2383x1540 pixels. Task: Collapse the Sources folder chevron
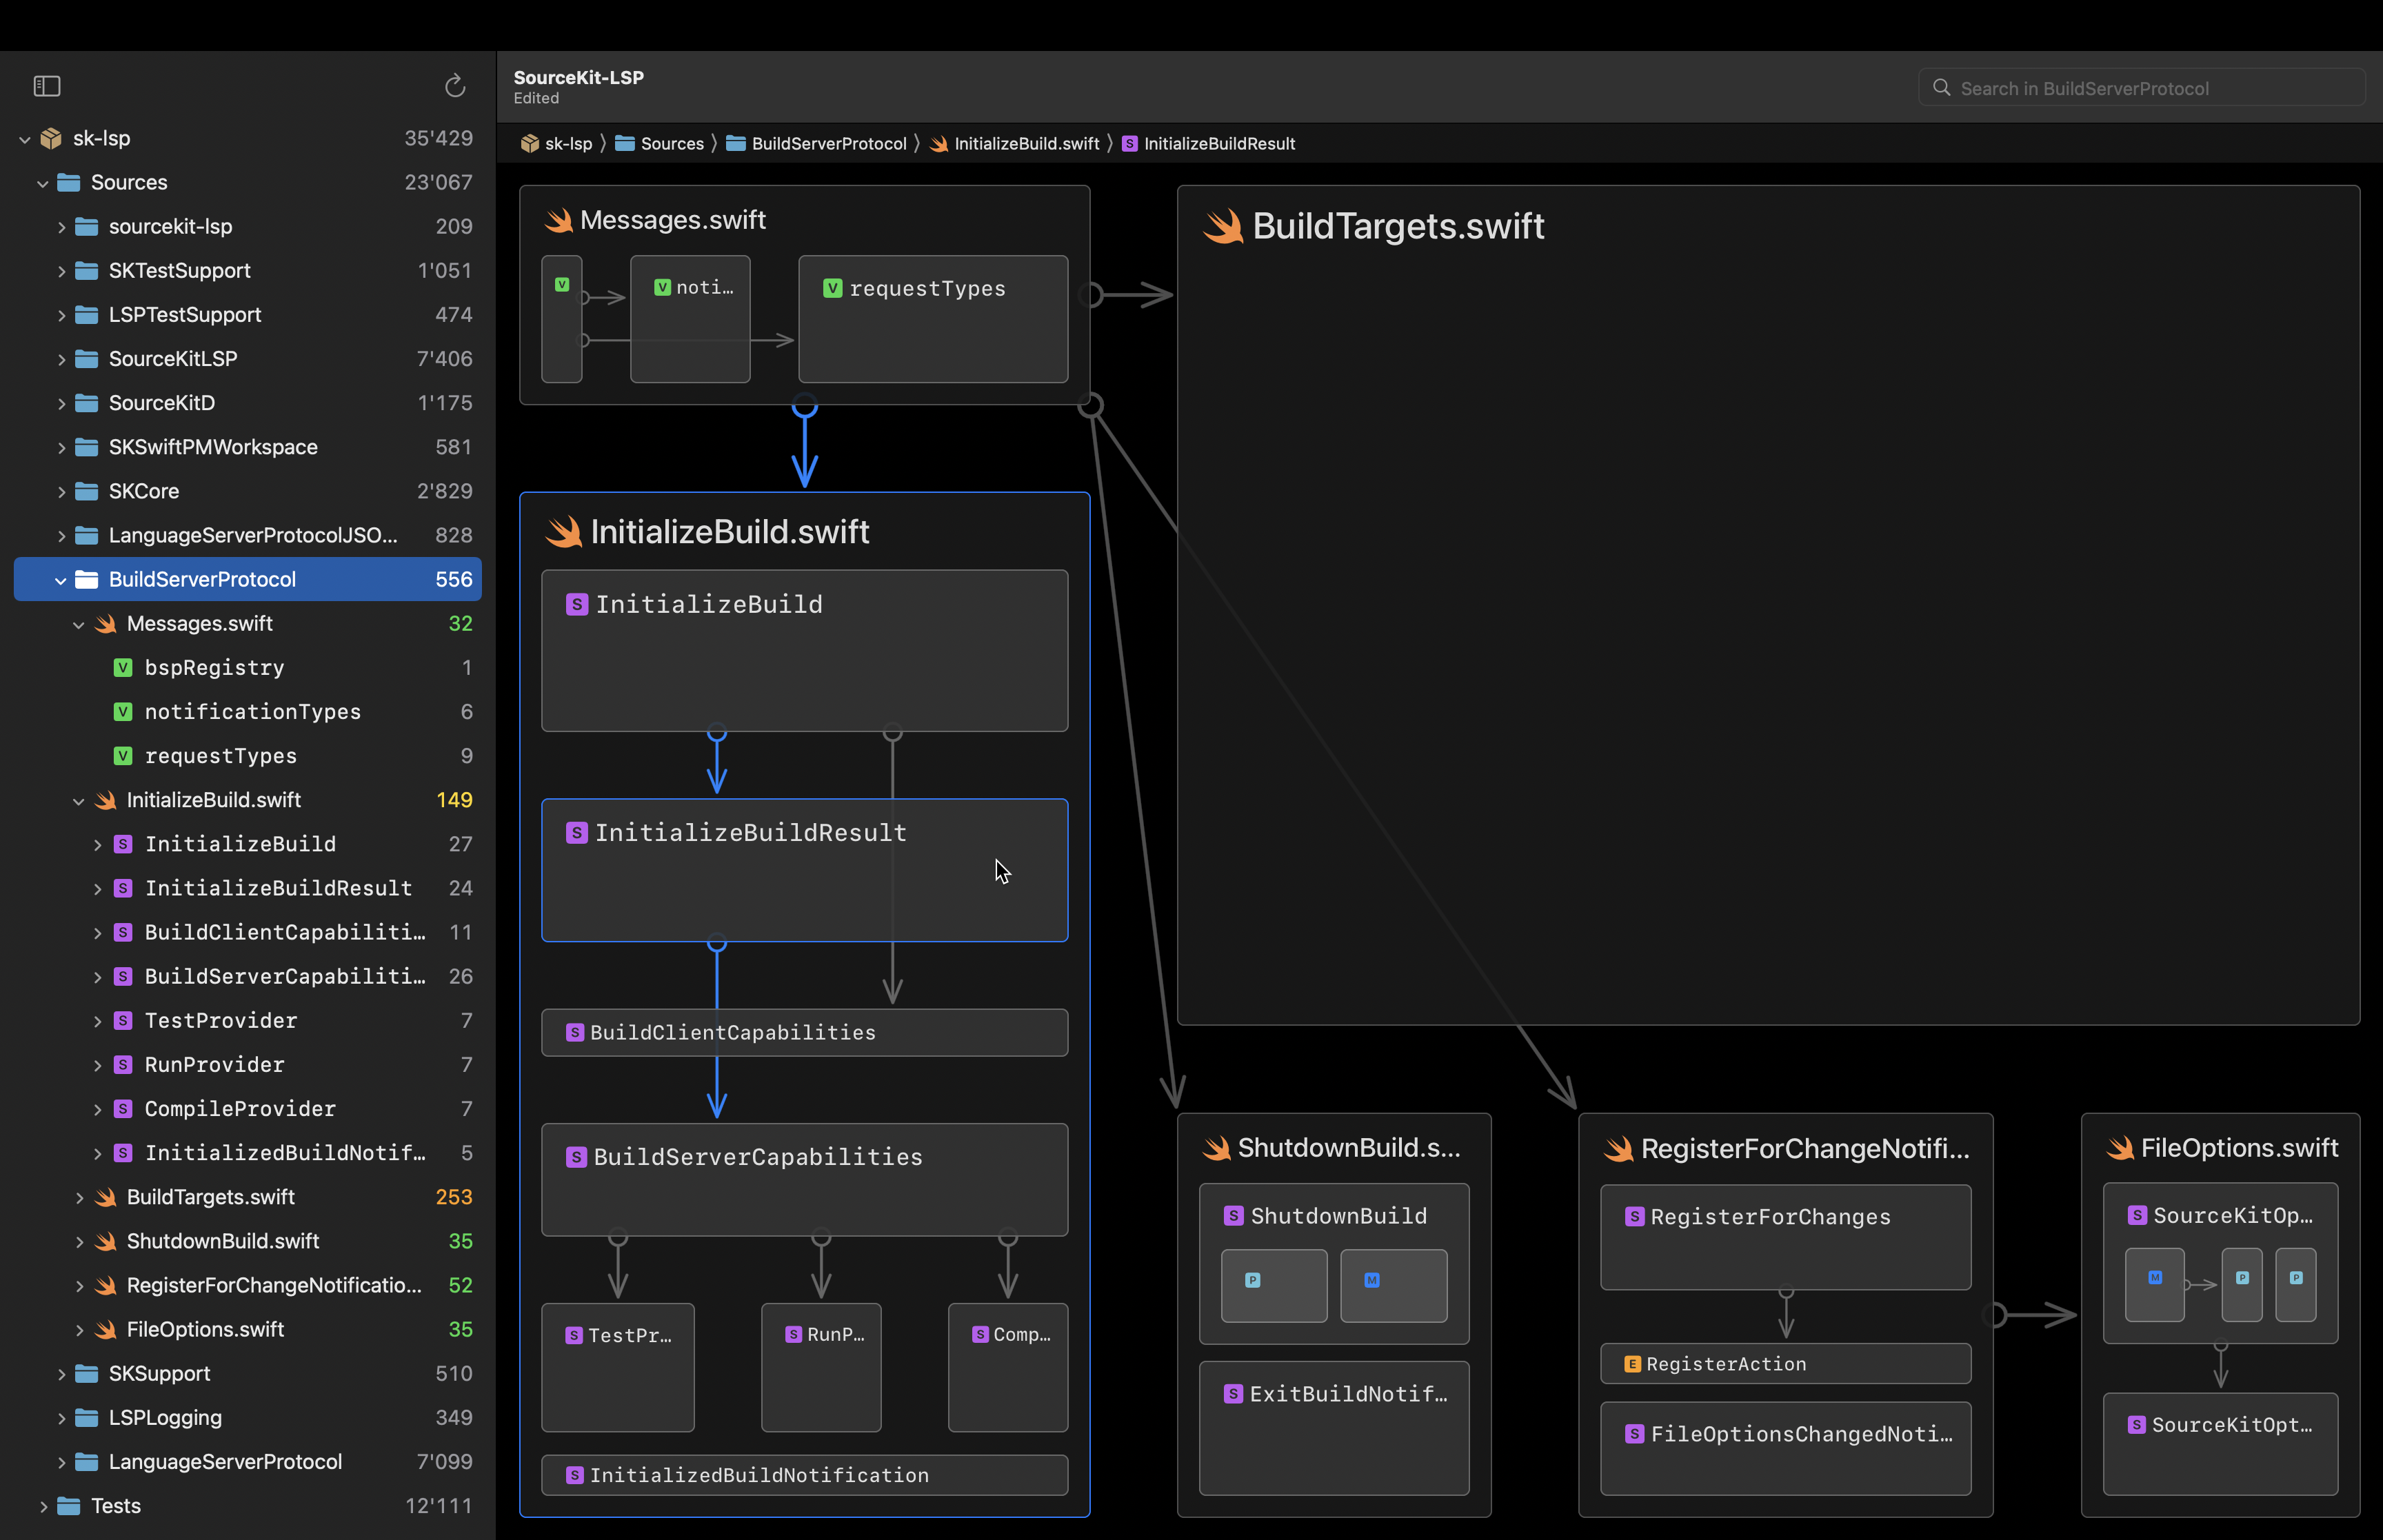tap(43, 183)
